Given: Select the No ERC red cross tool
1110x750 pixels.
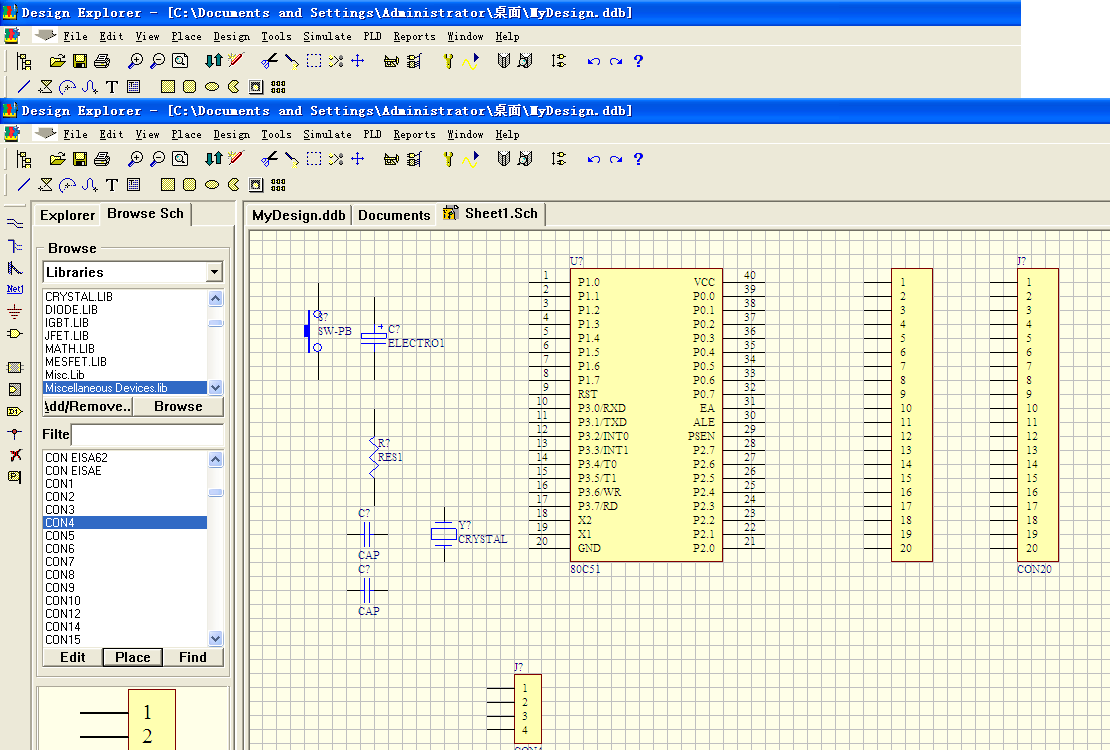Looking at the screenshot, I should 15,455.
